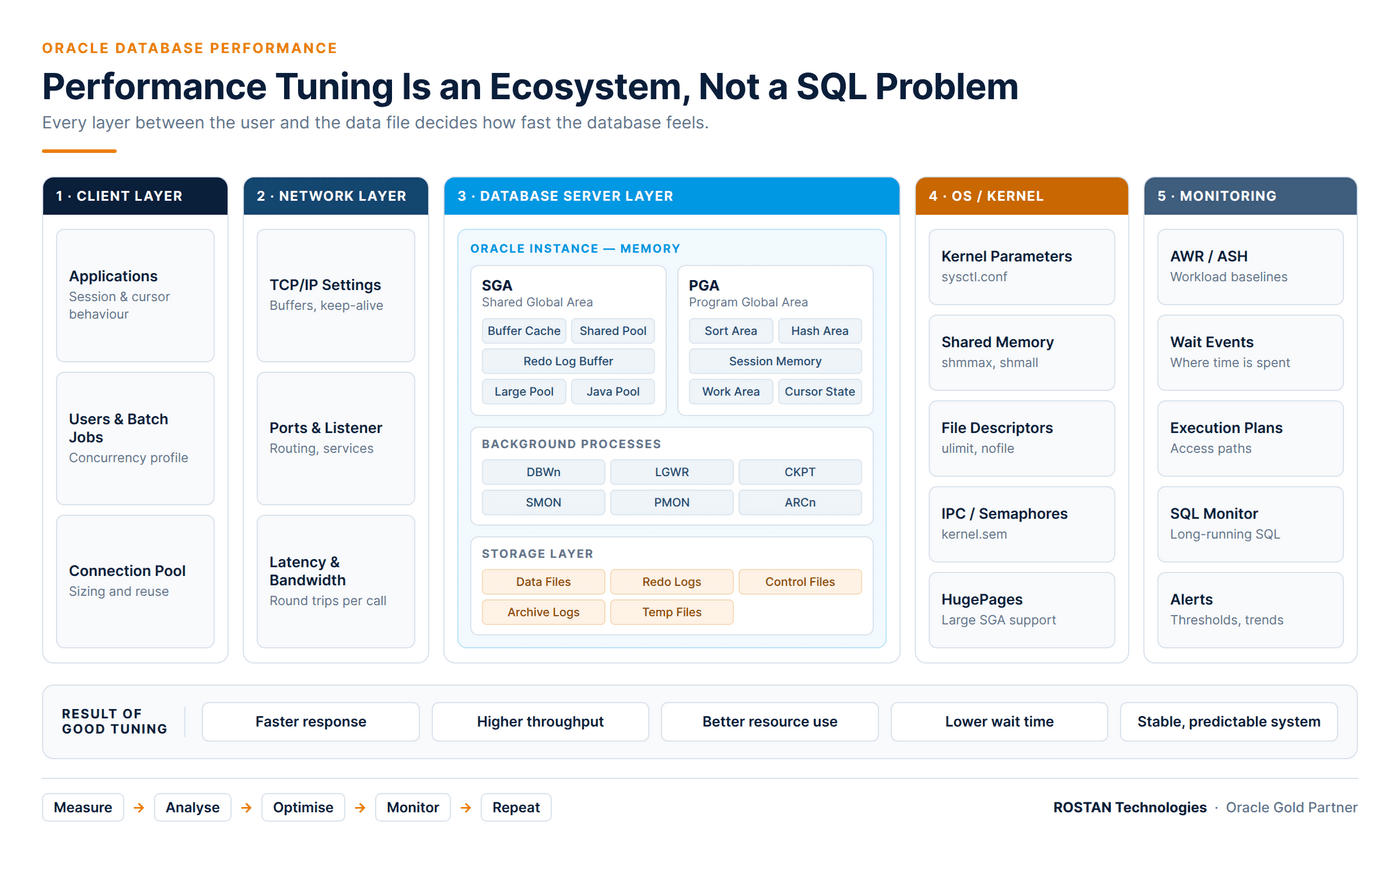Select the CKPT background process
The height and width of the screenshot is (887, 1400).
pos(800,472)
